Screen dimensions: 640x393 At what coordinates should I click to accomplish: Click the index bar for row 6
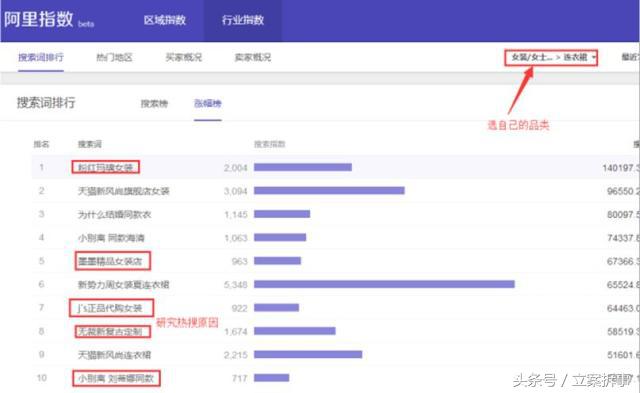click(x=384, y=284)
